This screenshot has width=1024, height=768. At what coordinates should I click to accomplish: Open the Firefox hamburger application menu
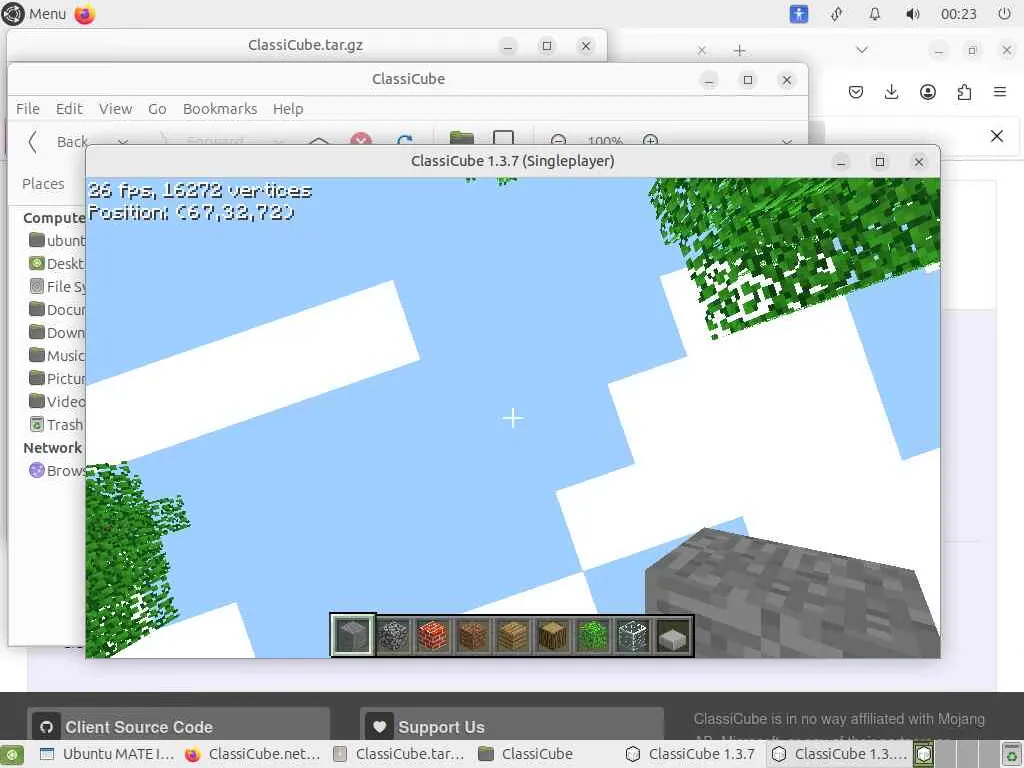pos(1000,92)
